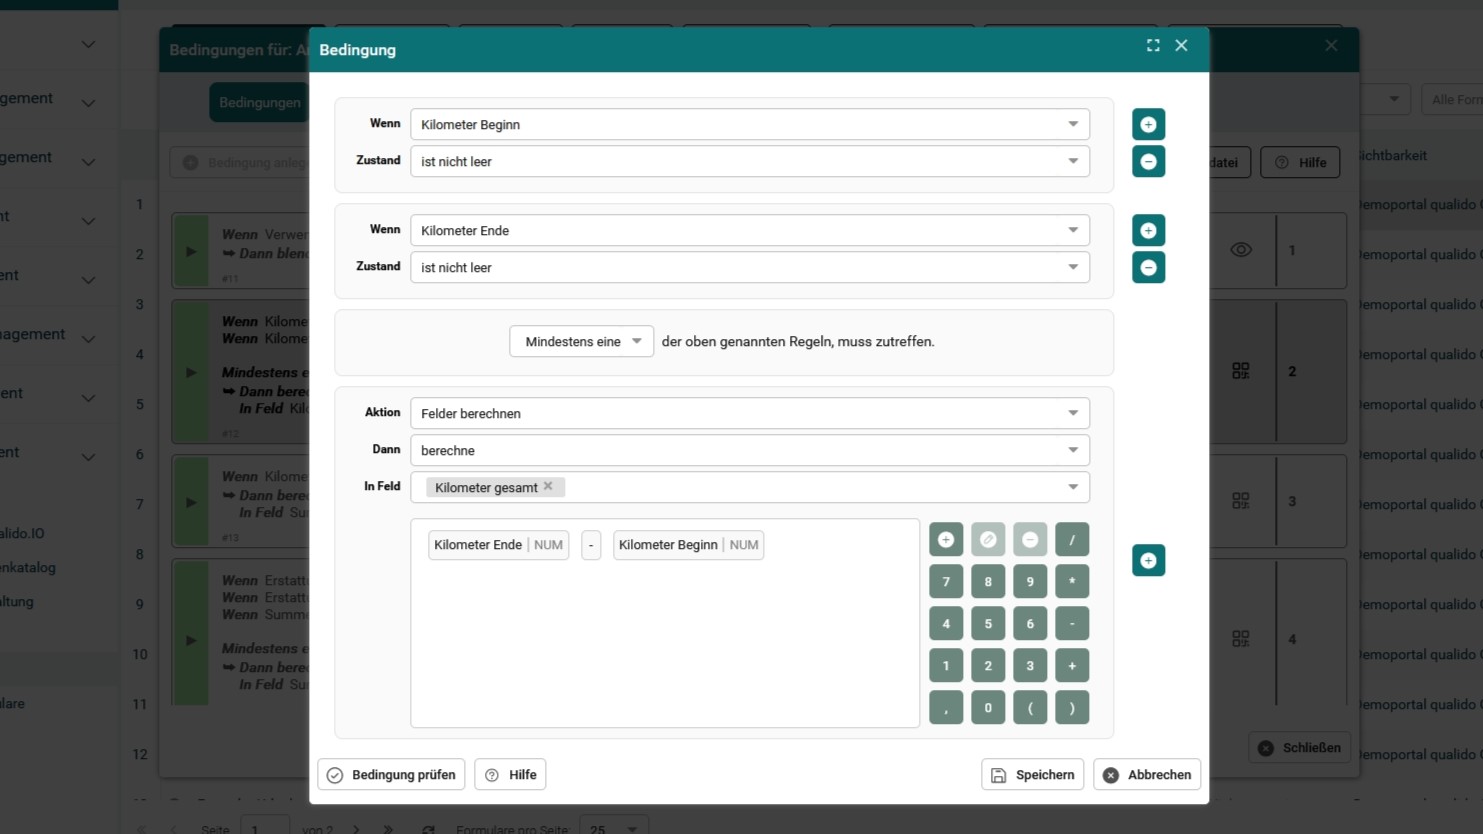1483x834 pixels.
Task: Close the Bedingung dialog
Action: point(1181,46)
